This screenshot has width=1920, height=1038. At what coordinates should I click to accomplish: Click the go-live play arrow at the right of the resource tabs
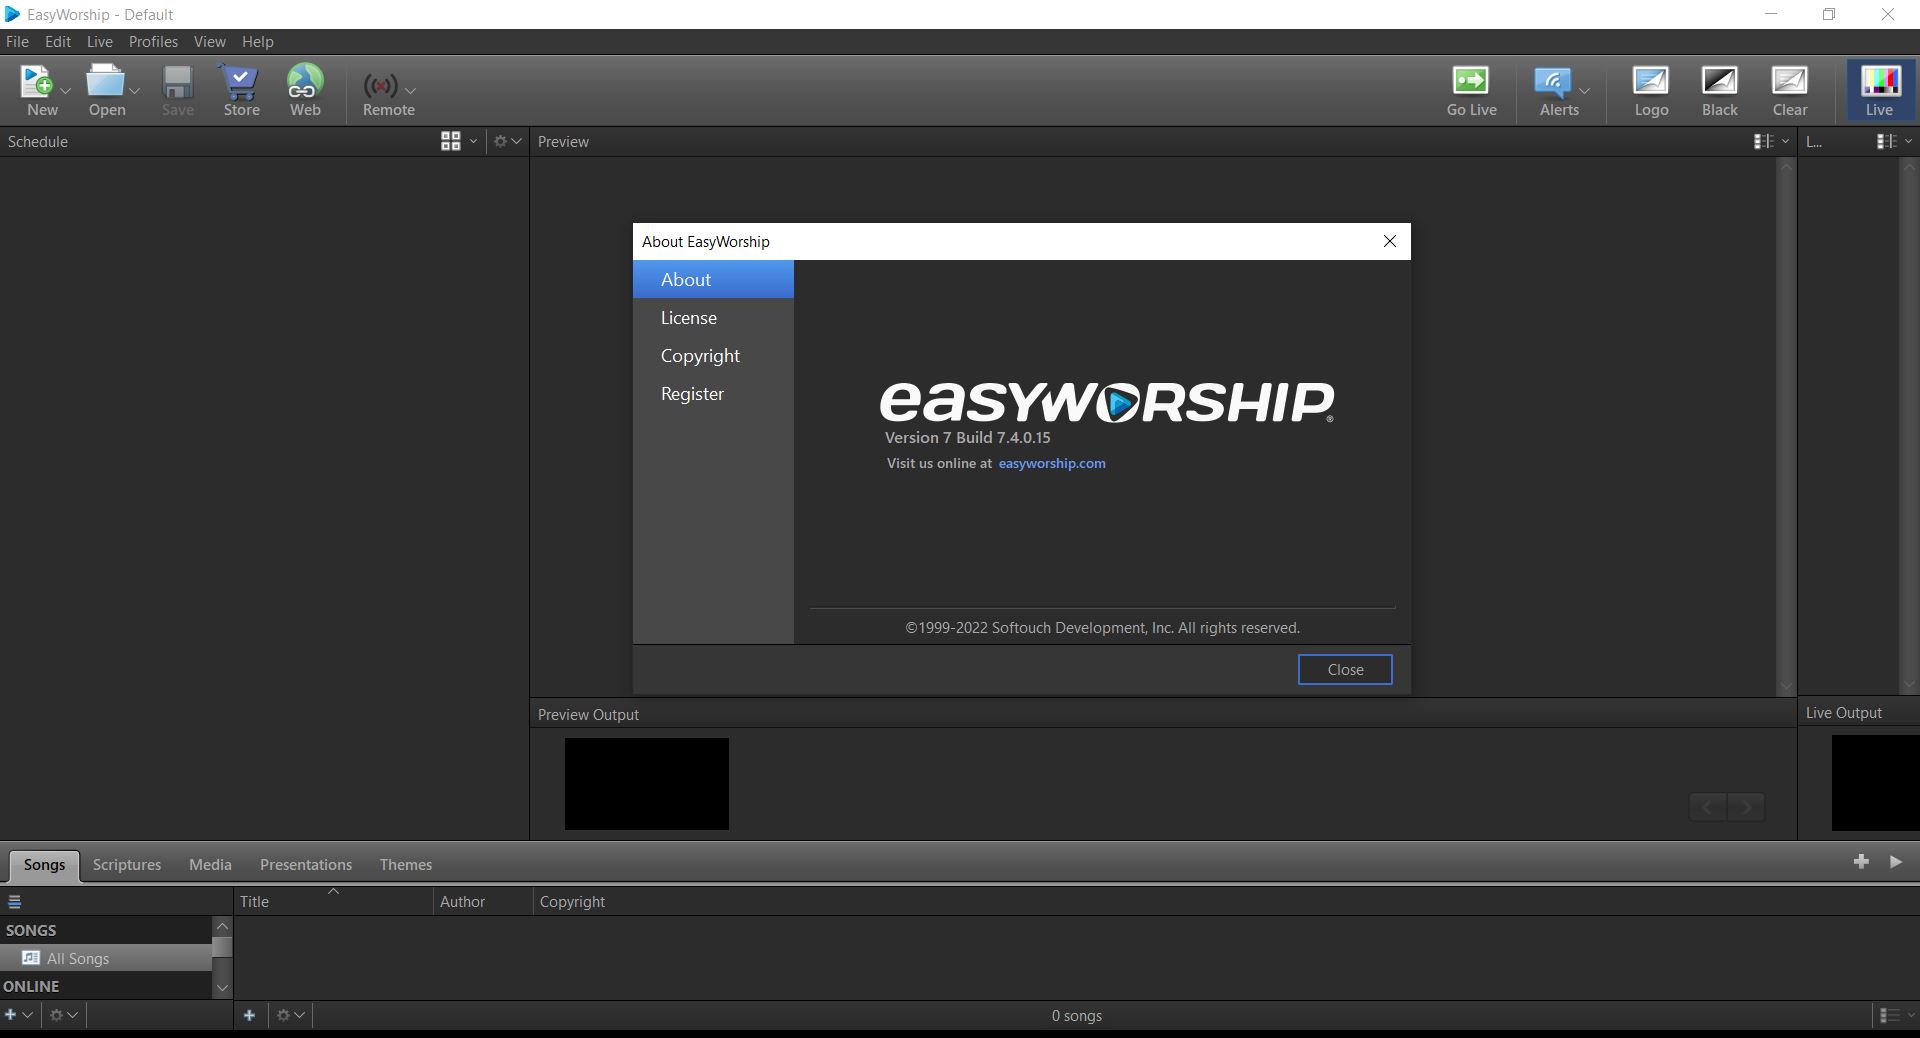(x=1896, y=862)
